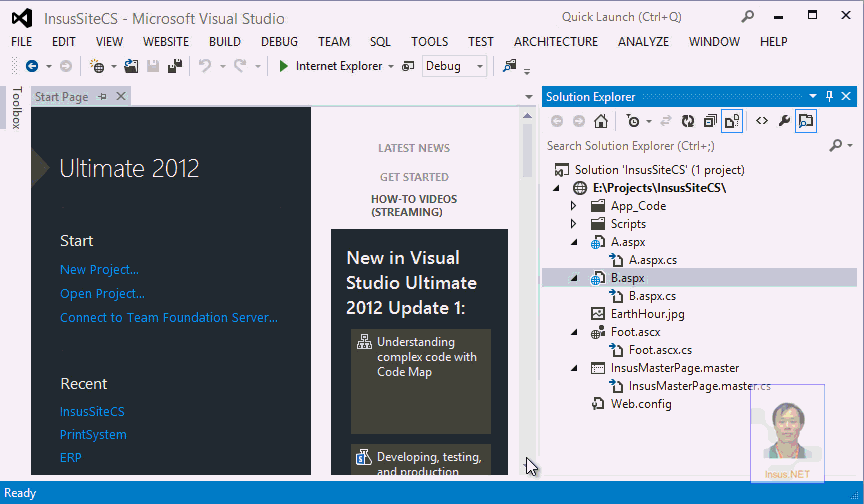This screenshot has height=504, width=864.
Task: Click Solution Explorer Back icon
Action: click(x=557, y=121)
